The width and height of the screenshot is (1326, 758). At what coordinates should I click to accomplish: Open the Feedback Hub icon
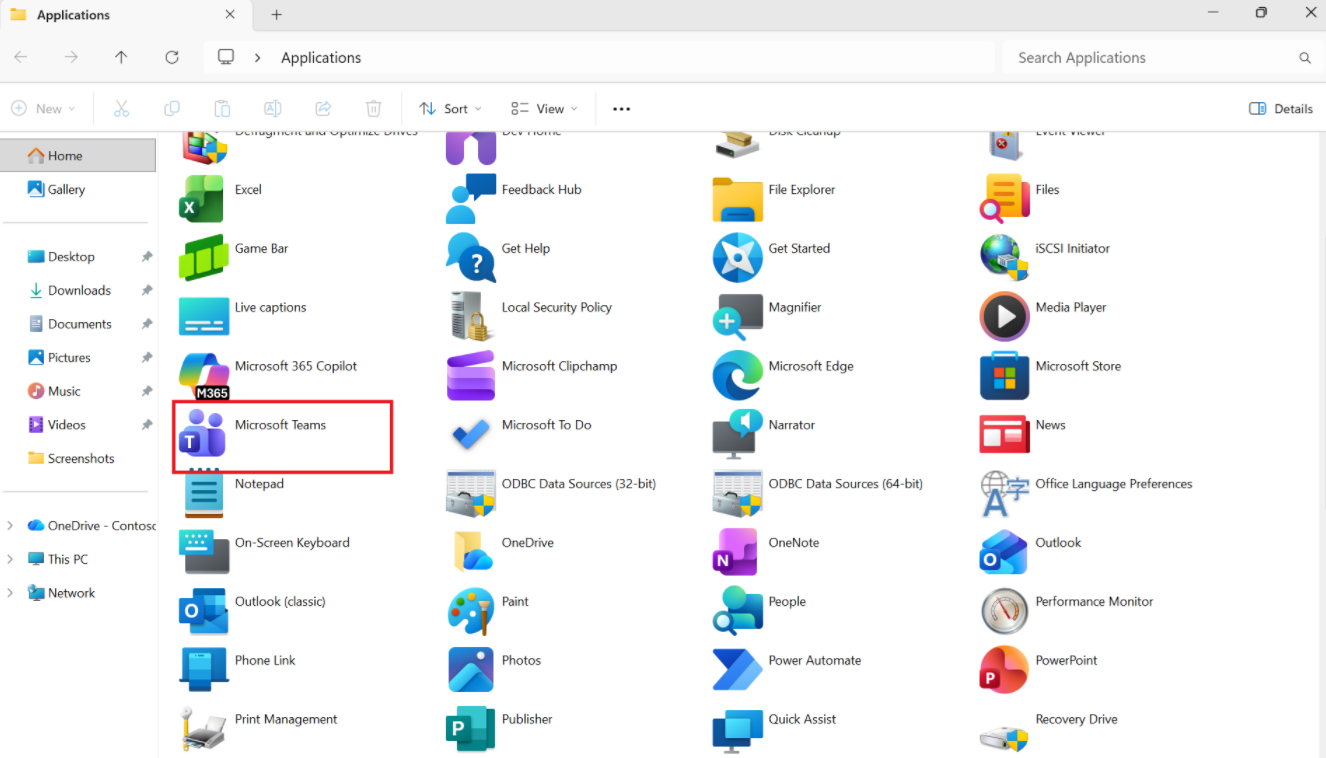click(x=470, y=198)
